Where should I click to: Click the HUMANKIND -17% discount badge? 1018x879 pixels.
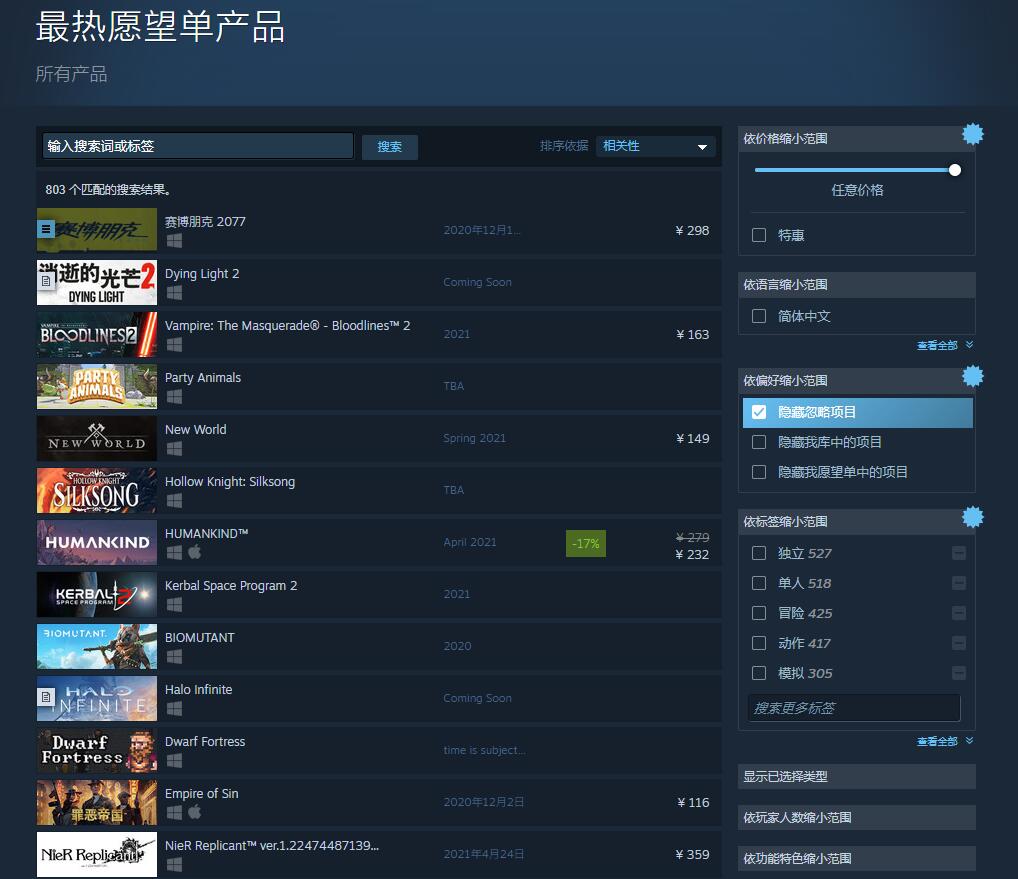[x=586, y=543]
